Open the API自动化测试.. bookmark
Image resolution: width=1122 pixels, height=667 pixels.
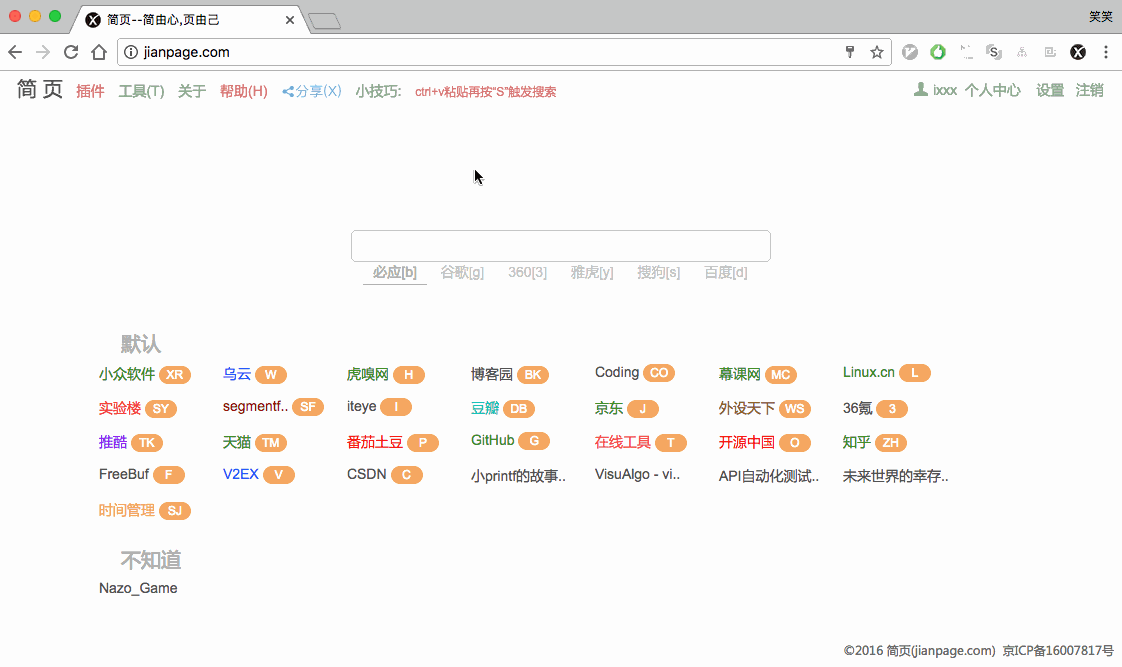[x=769, y=476]
